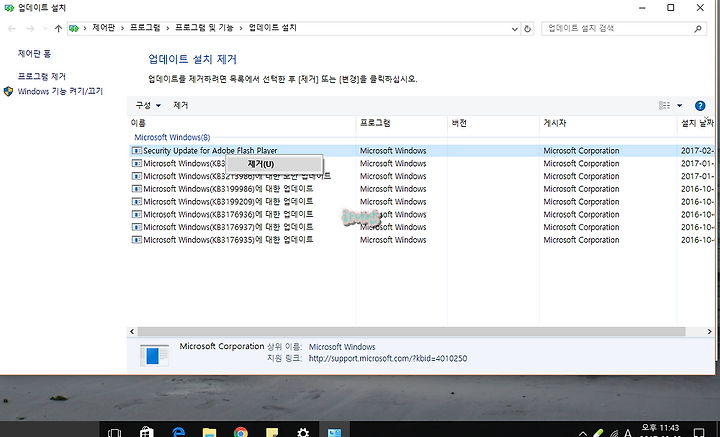
Task: Launch Google Chrome from the taskbar
Action: pos(241,432)
